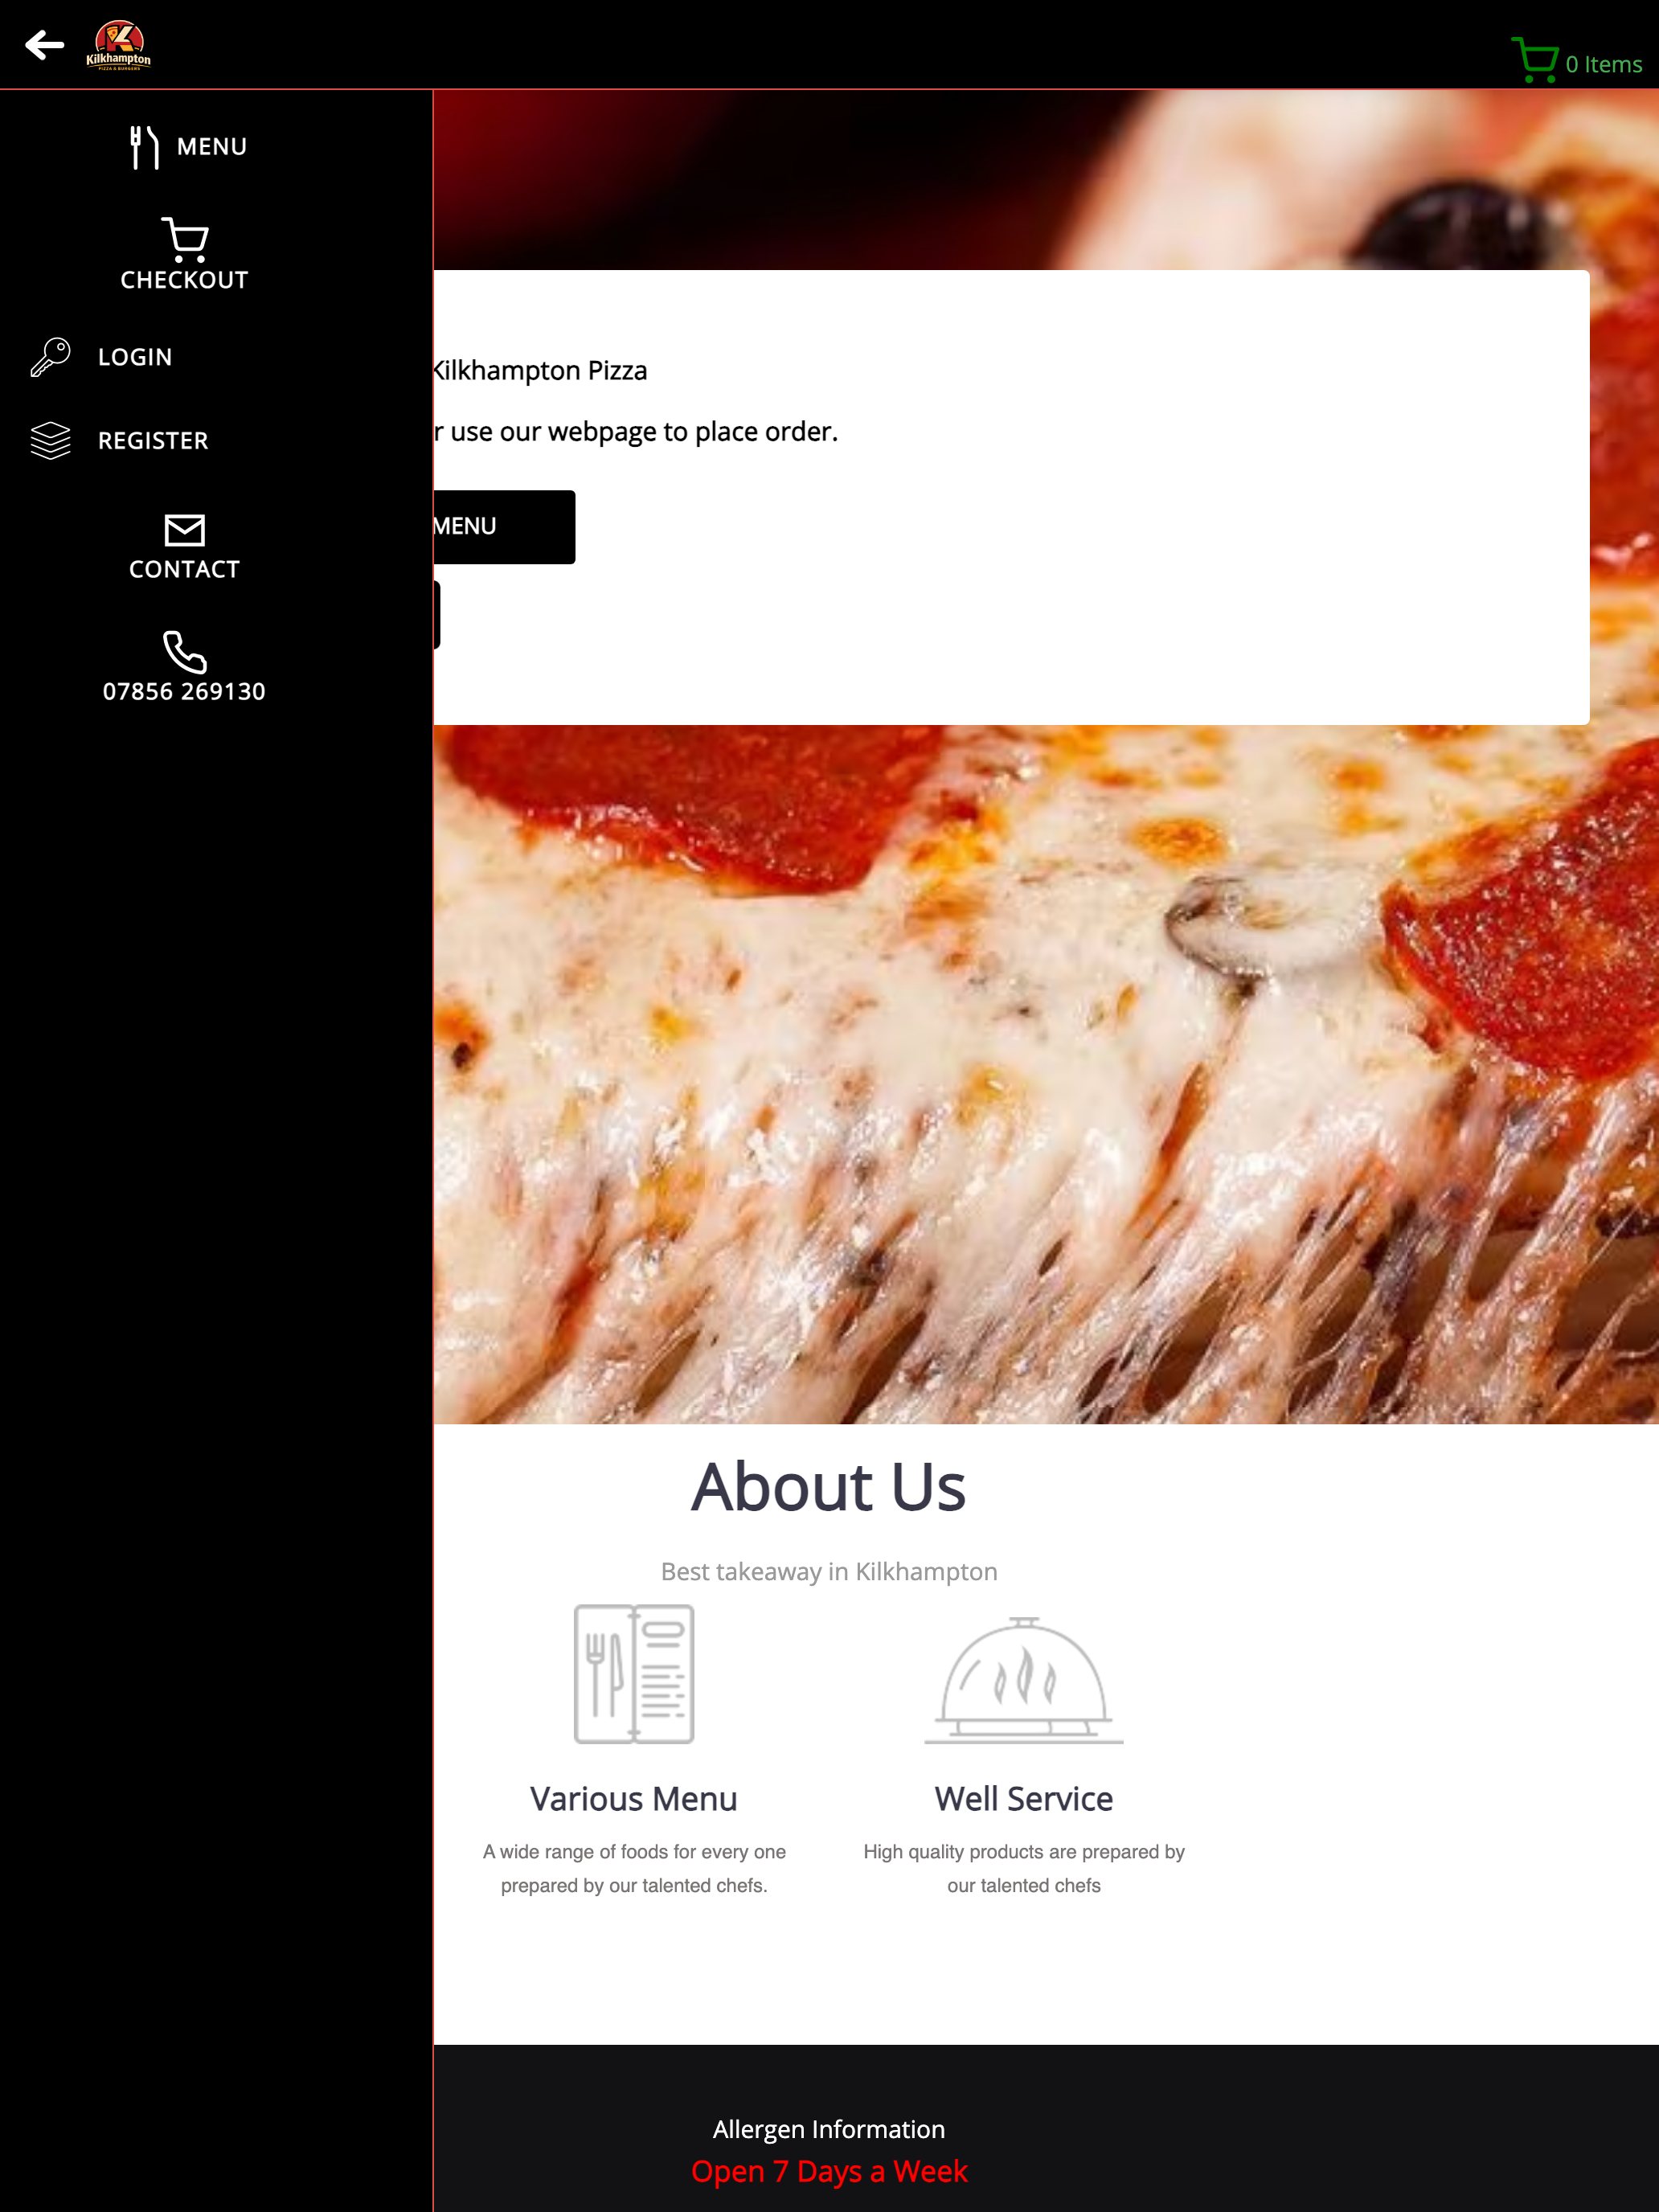Screen dimensions: 1659x2212
Task: Click the menu booklet illustration icon
Action: [634, 1674]
